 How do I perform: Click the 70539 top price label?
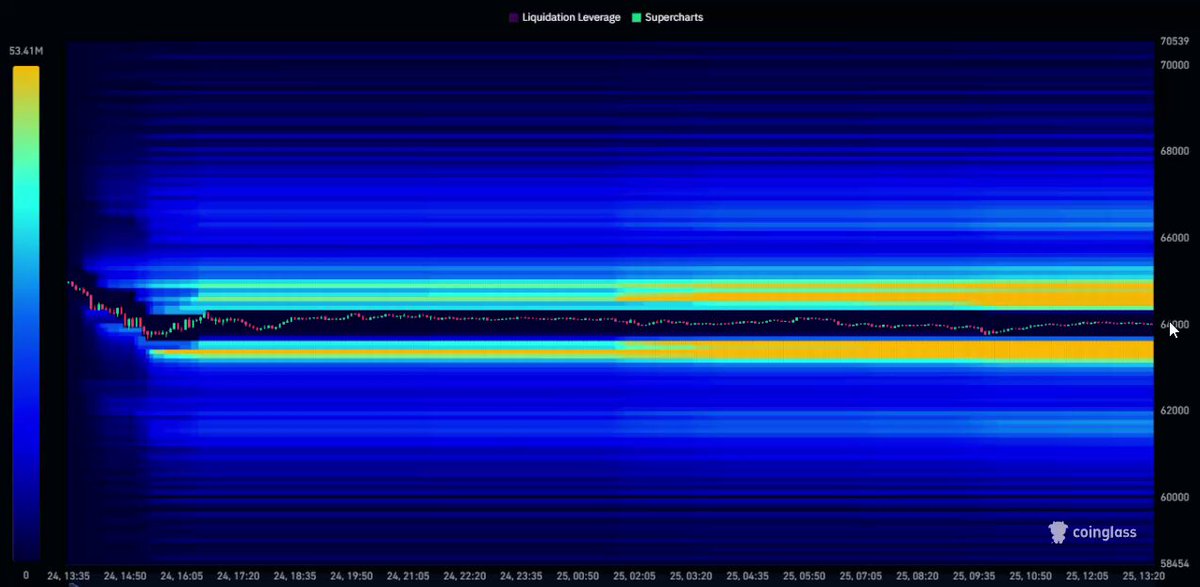coord(1173,42)
